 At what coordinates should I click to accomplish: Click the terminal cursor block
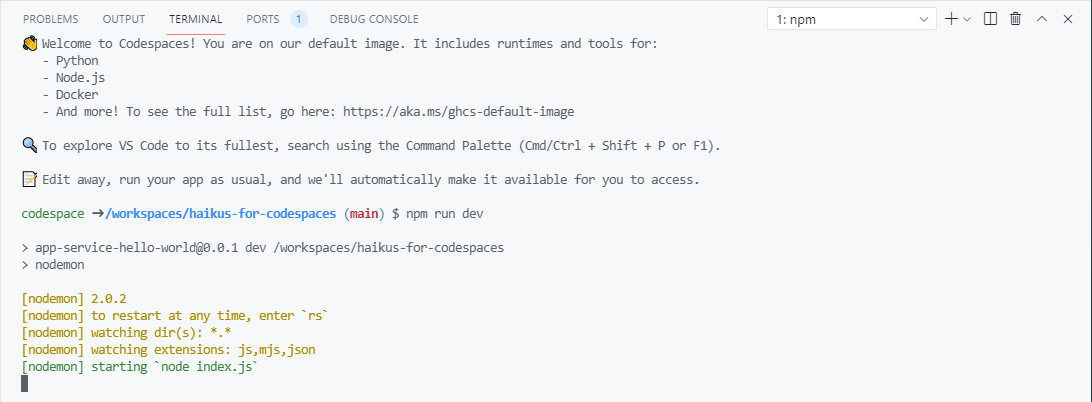click(x=25, y=384)
